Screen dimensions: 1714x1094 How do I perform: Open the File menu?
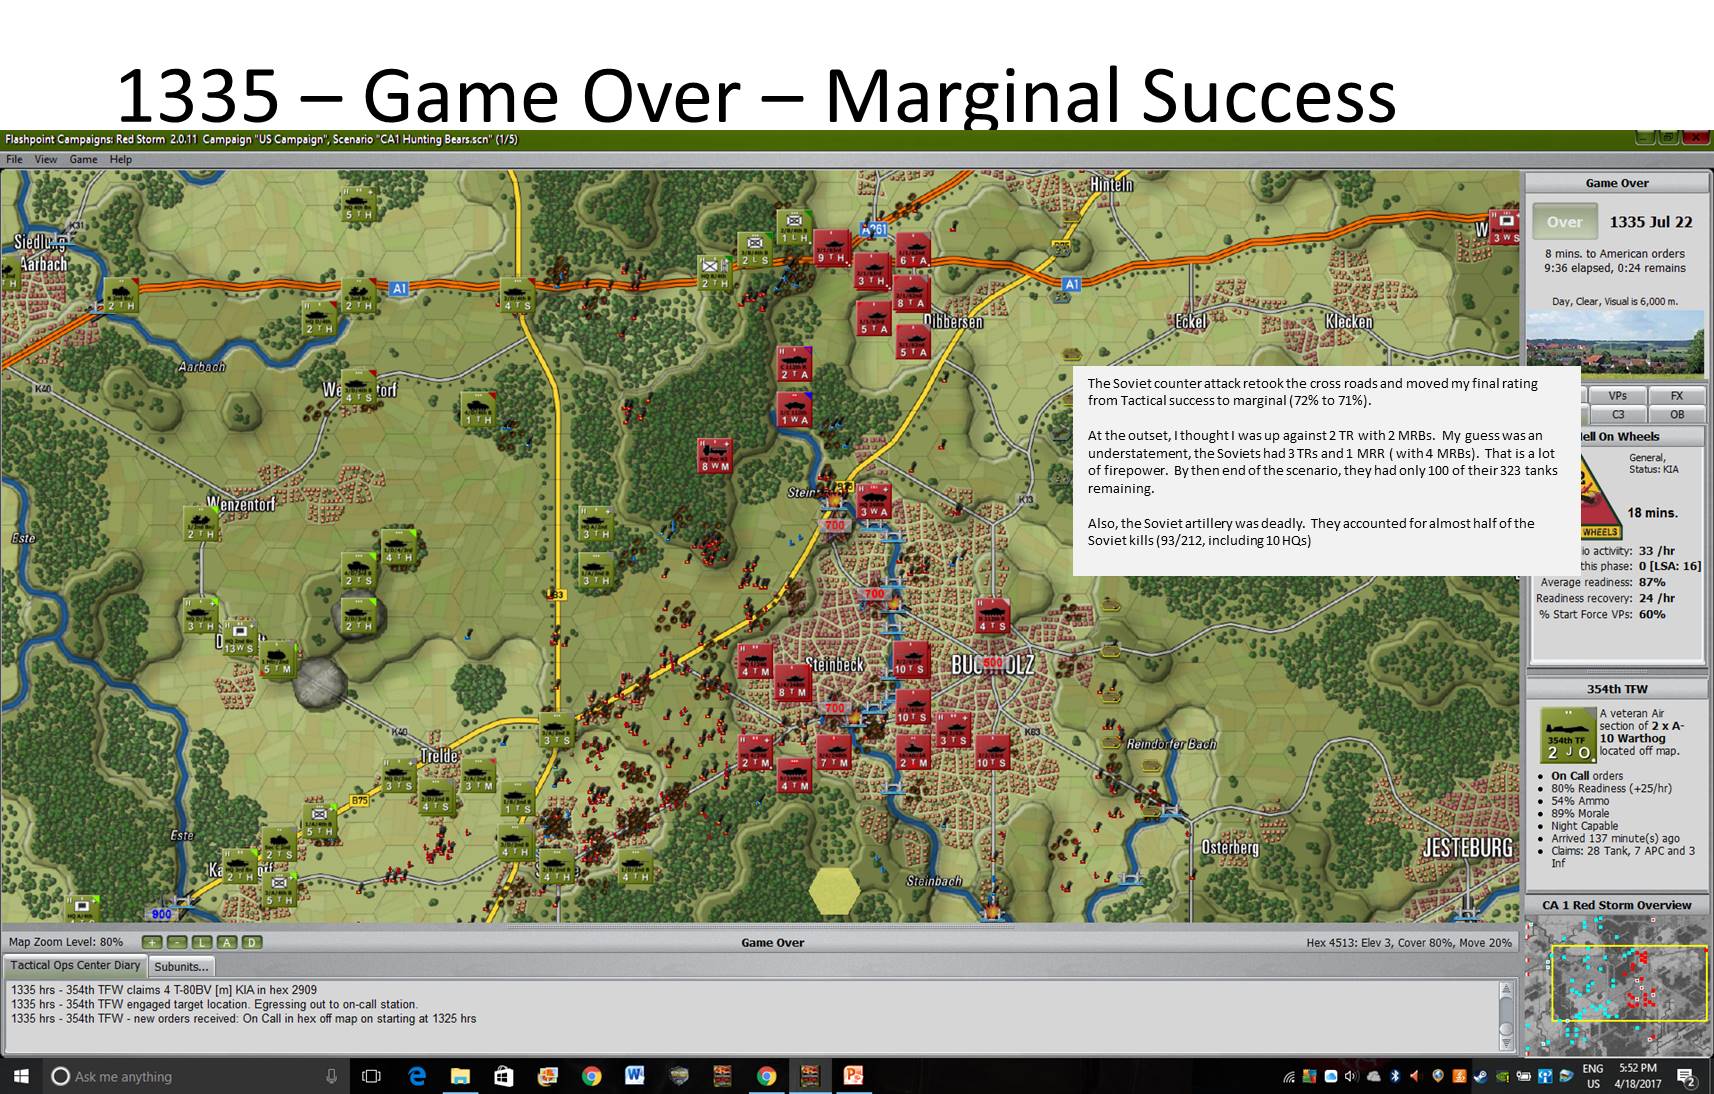click(x=14, y=159)
